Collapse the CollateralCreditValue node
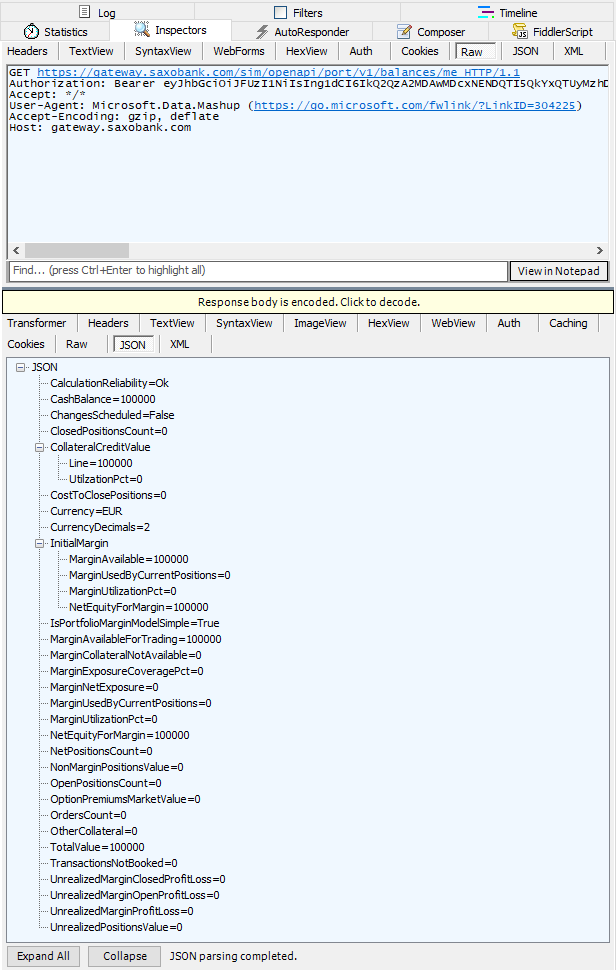 click(40, 448)
